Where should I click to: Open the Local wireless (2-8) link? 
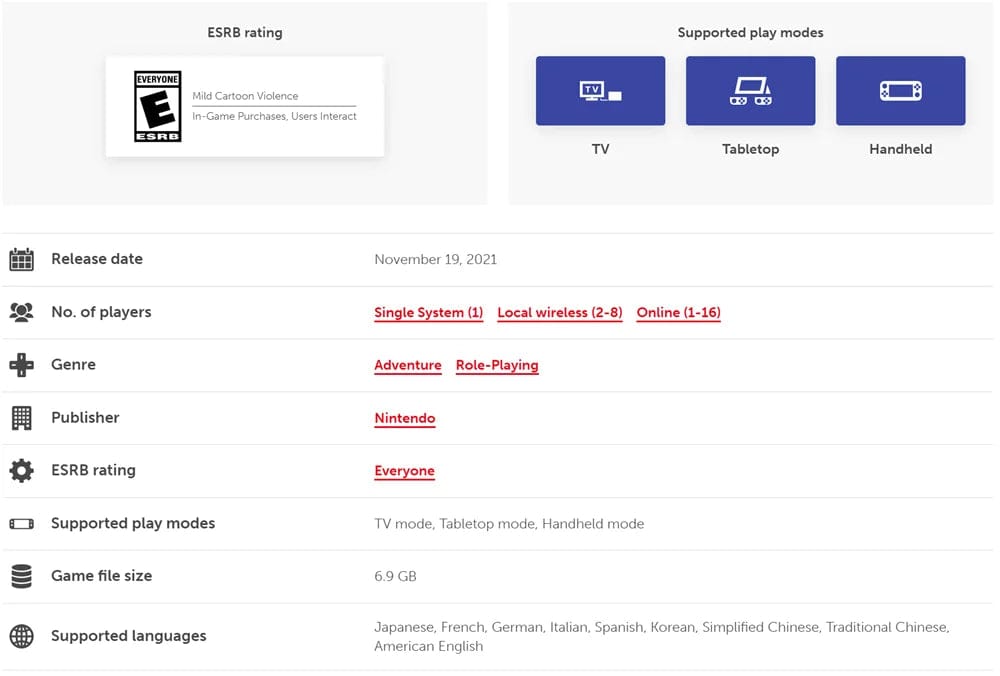[x=559, y=313]
